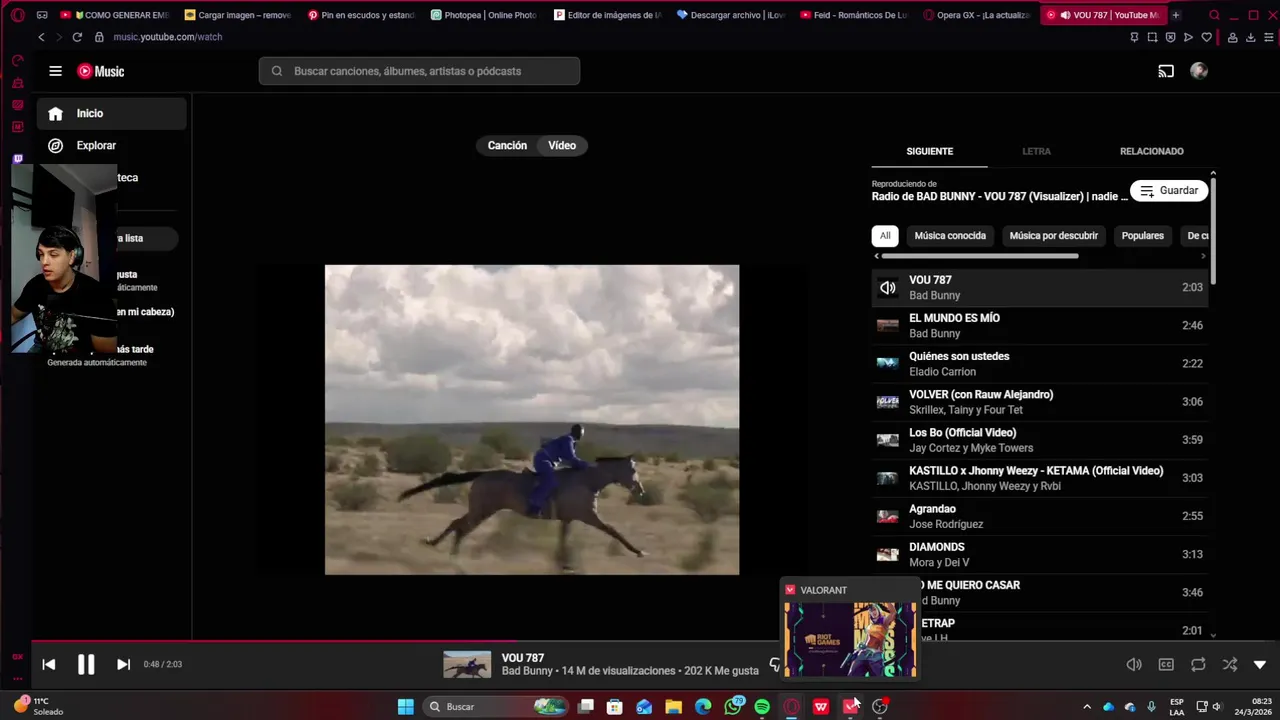Switch to the Photopea browser tab
The image size is (1280, 720).
484,15
